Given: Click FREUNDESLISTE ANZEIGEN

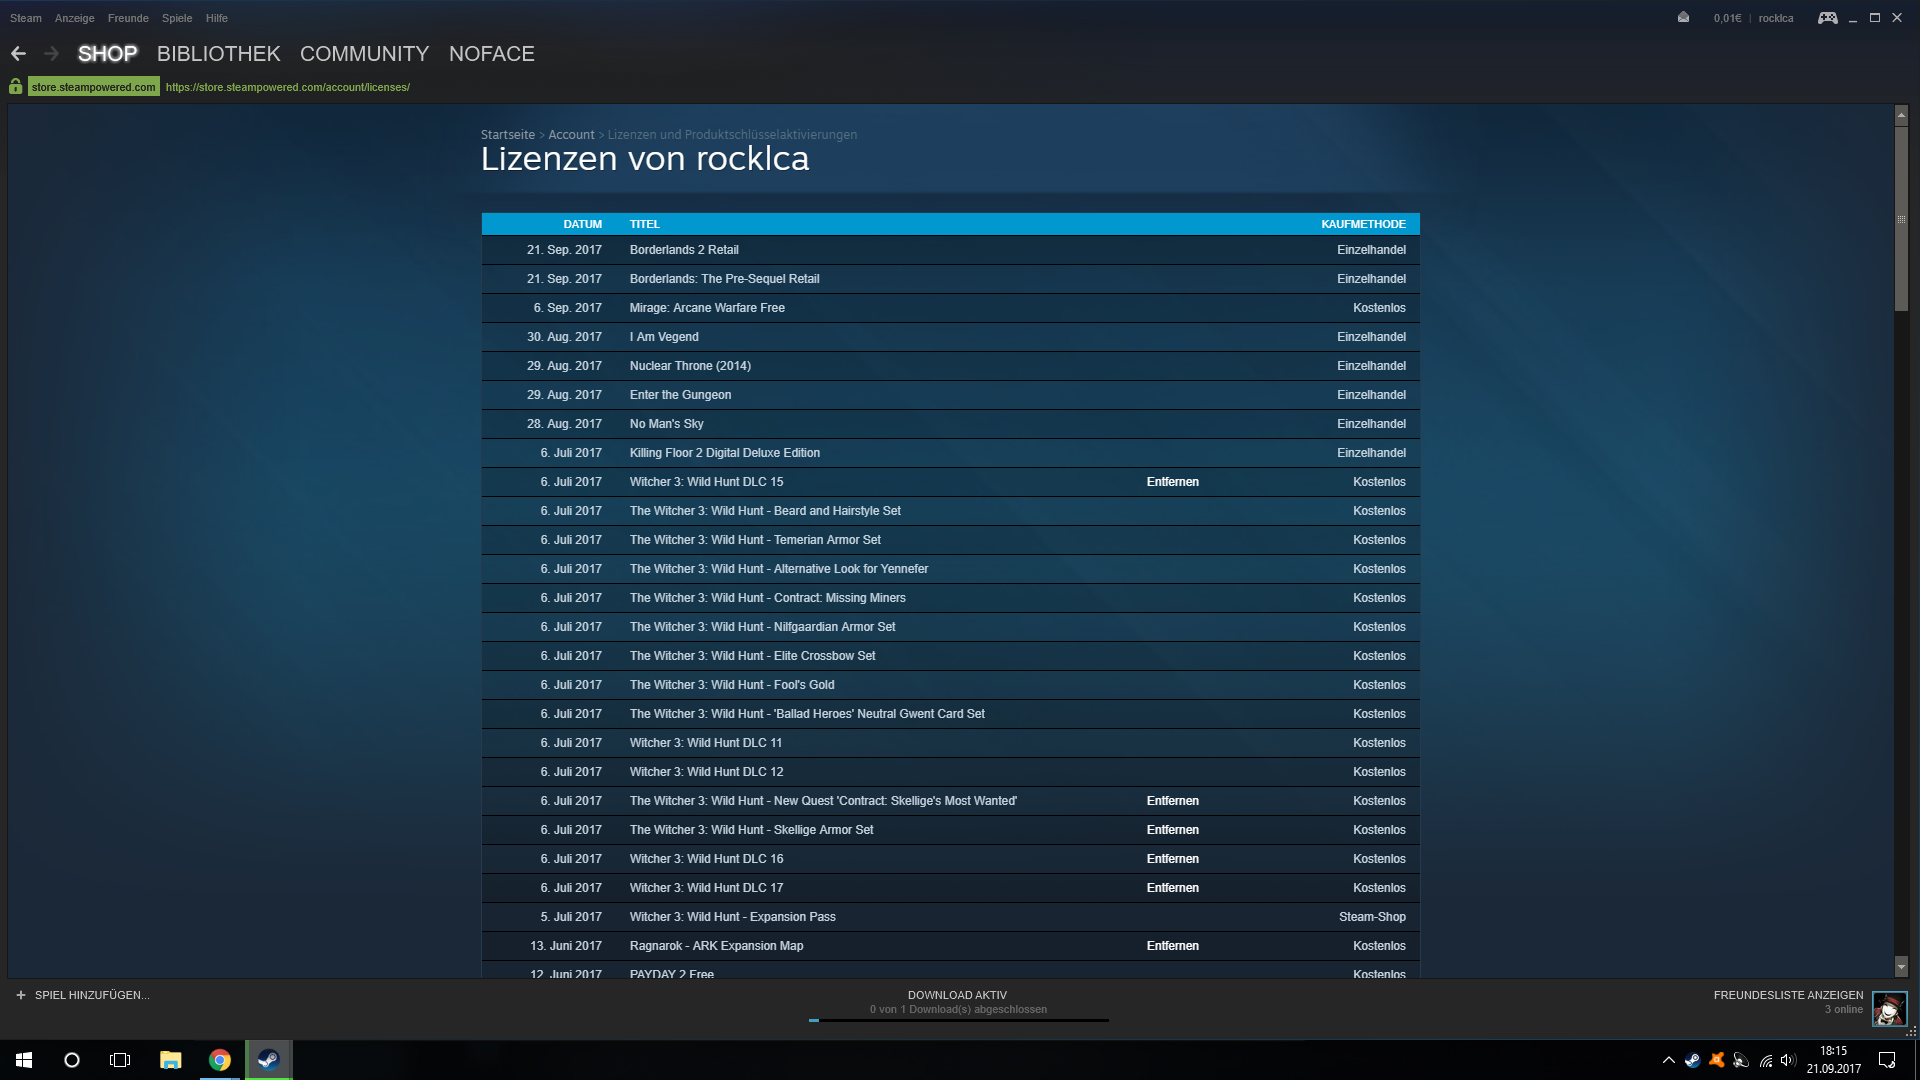Looking at the screenshot, I should pyautogui.click(x=1788, y=995).
